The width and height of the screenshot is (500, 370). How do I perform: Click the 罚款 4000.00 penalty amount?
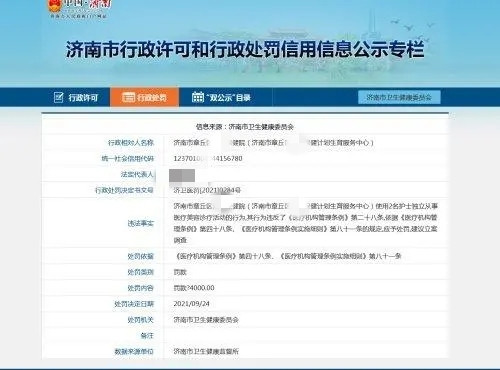point(194,288)
